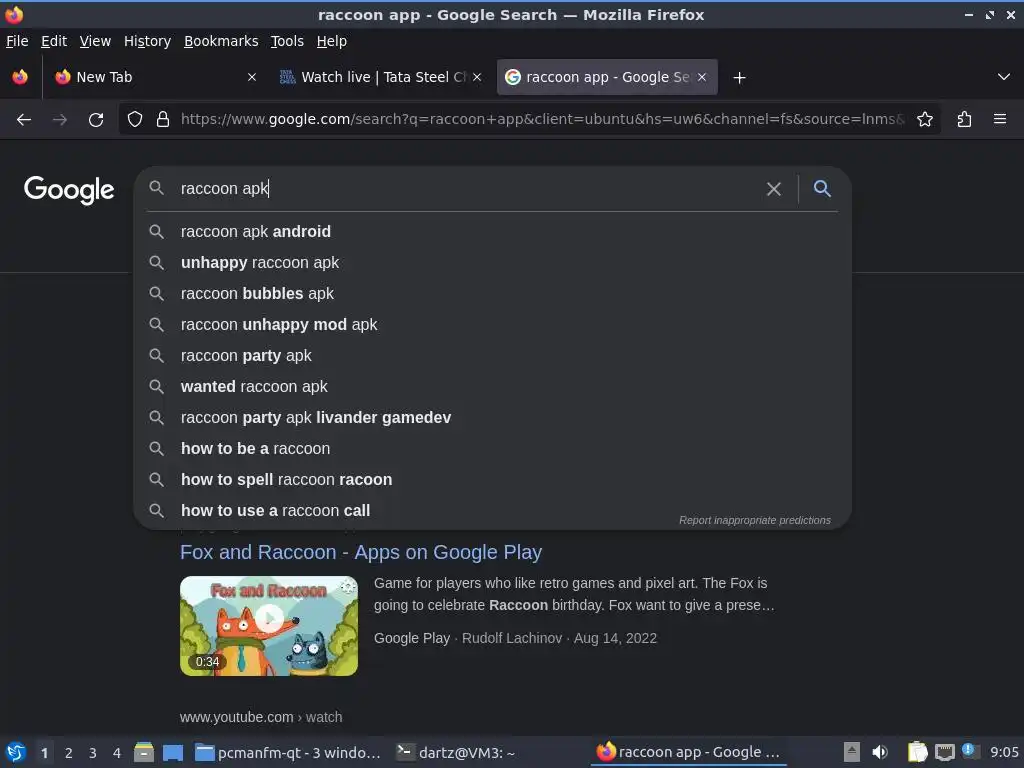1024x768 pixels.
Task: Select the raccoon party apk suggestion without livander
Action: (x=492, y=356)
